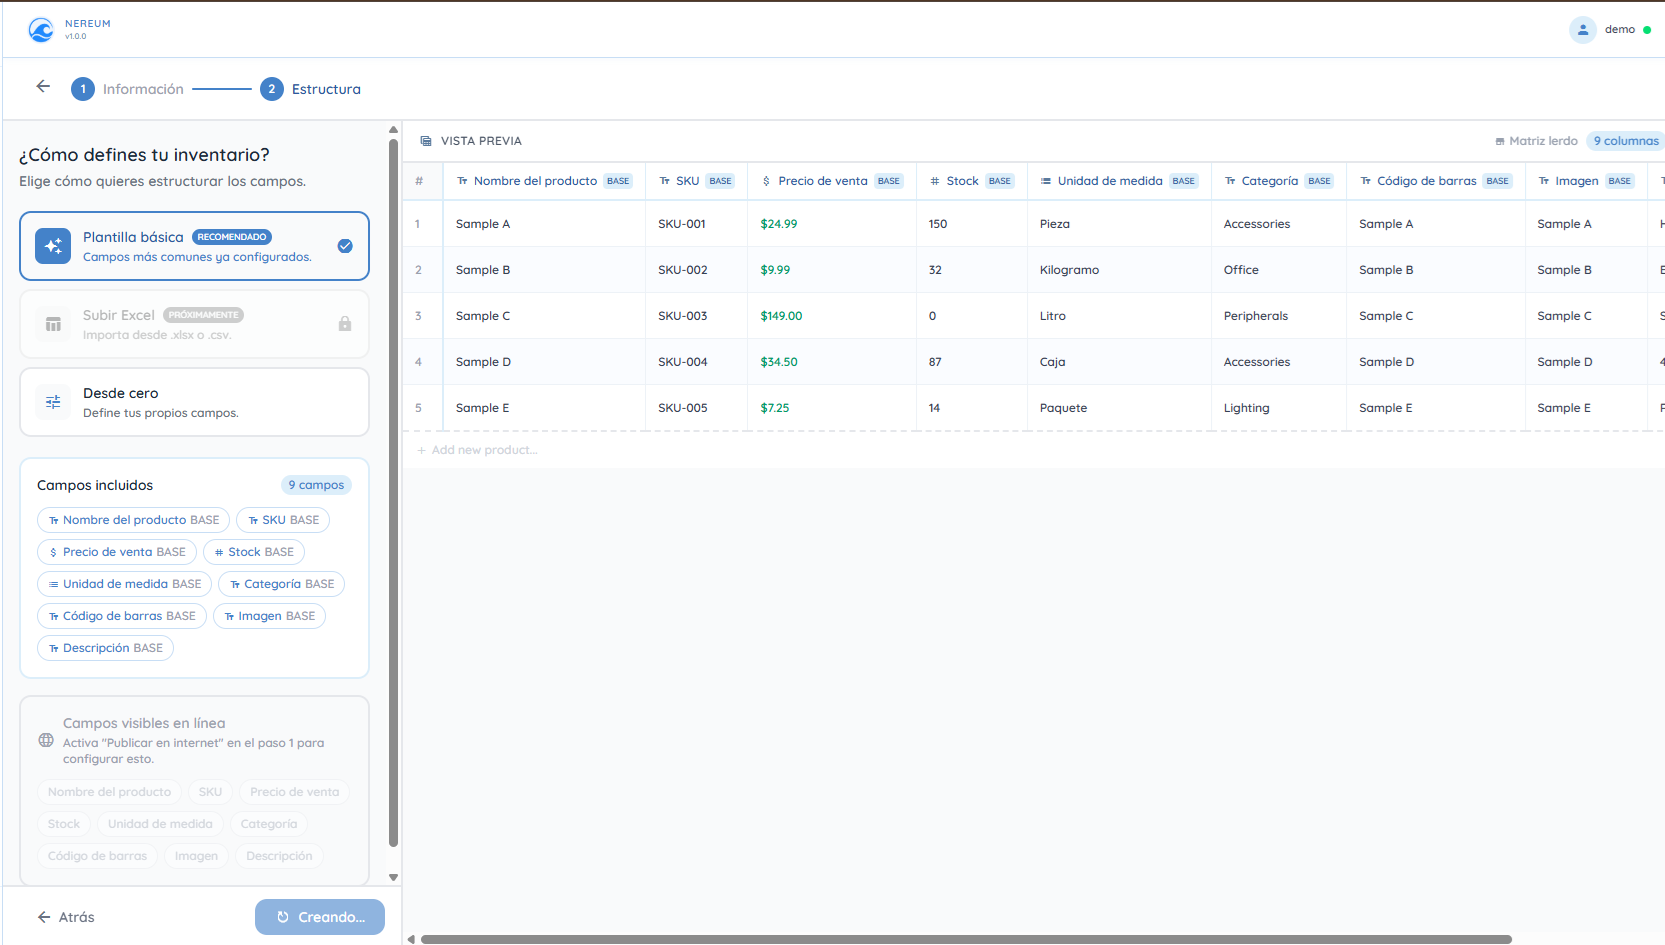Screen dimensions: 1665x945
Task: Click the Imagen BASE field chip
Action: click(269, 616)
